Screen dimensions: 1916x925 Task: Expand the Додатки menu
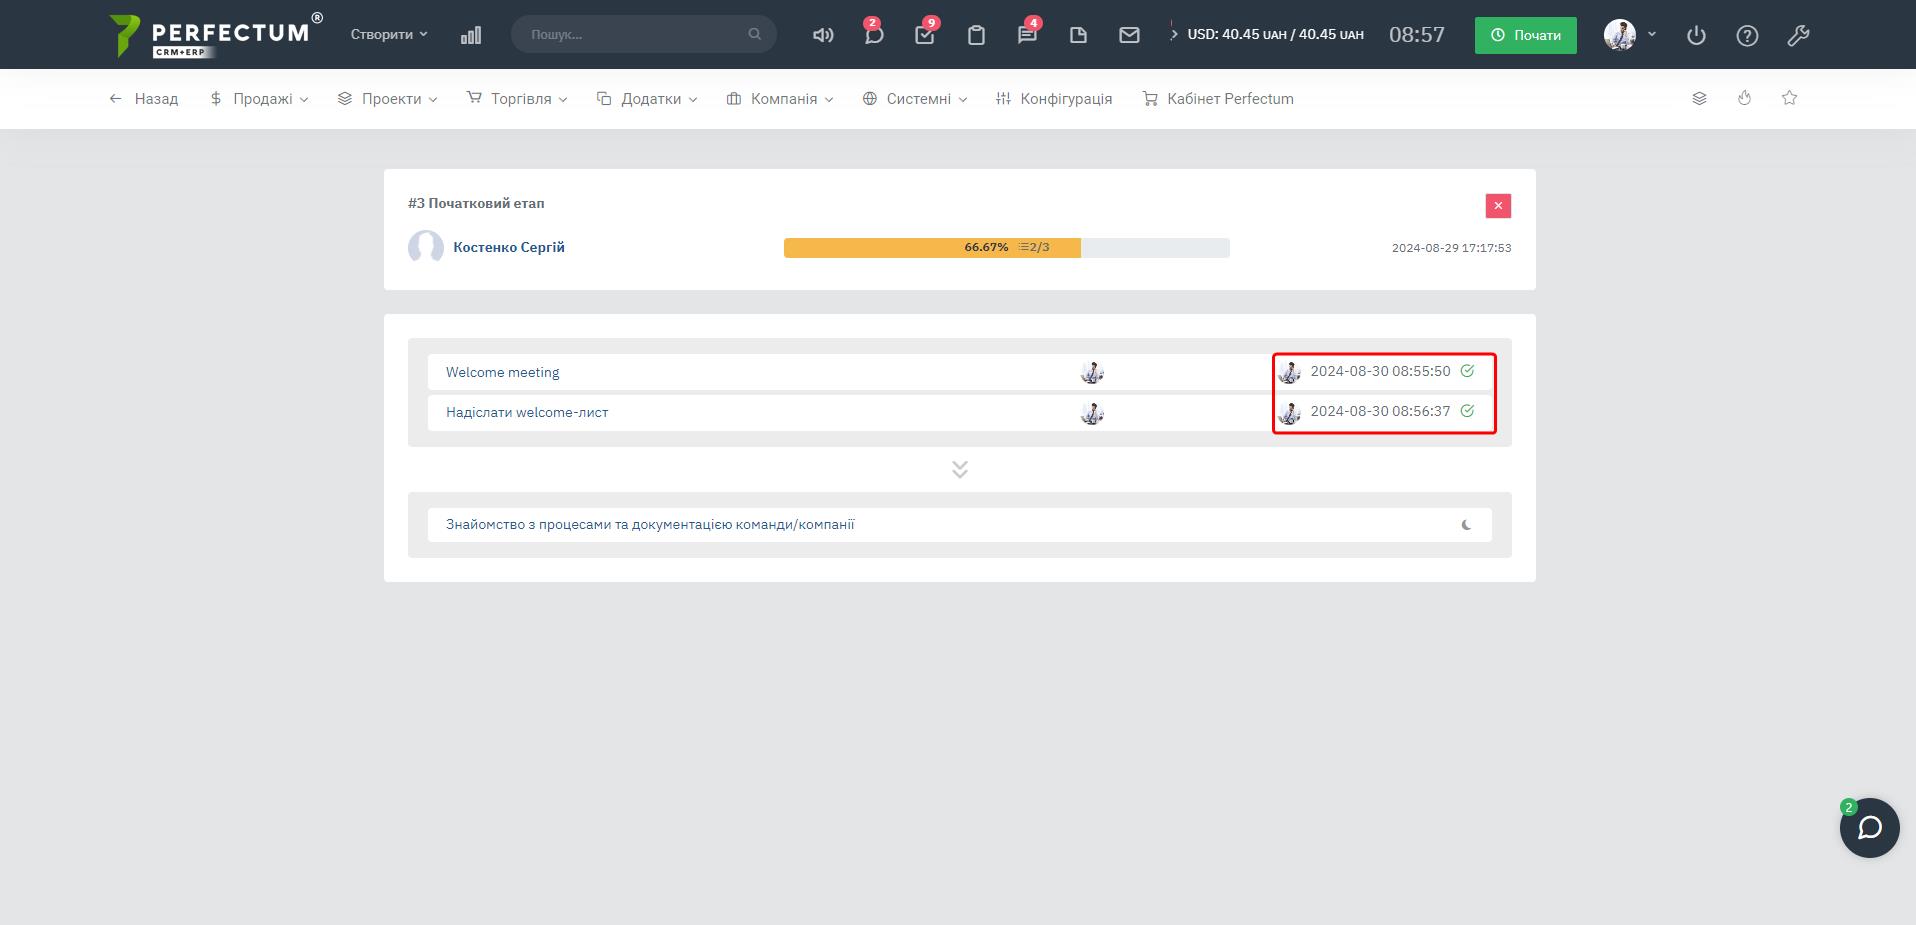click(647, 99)
